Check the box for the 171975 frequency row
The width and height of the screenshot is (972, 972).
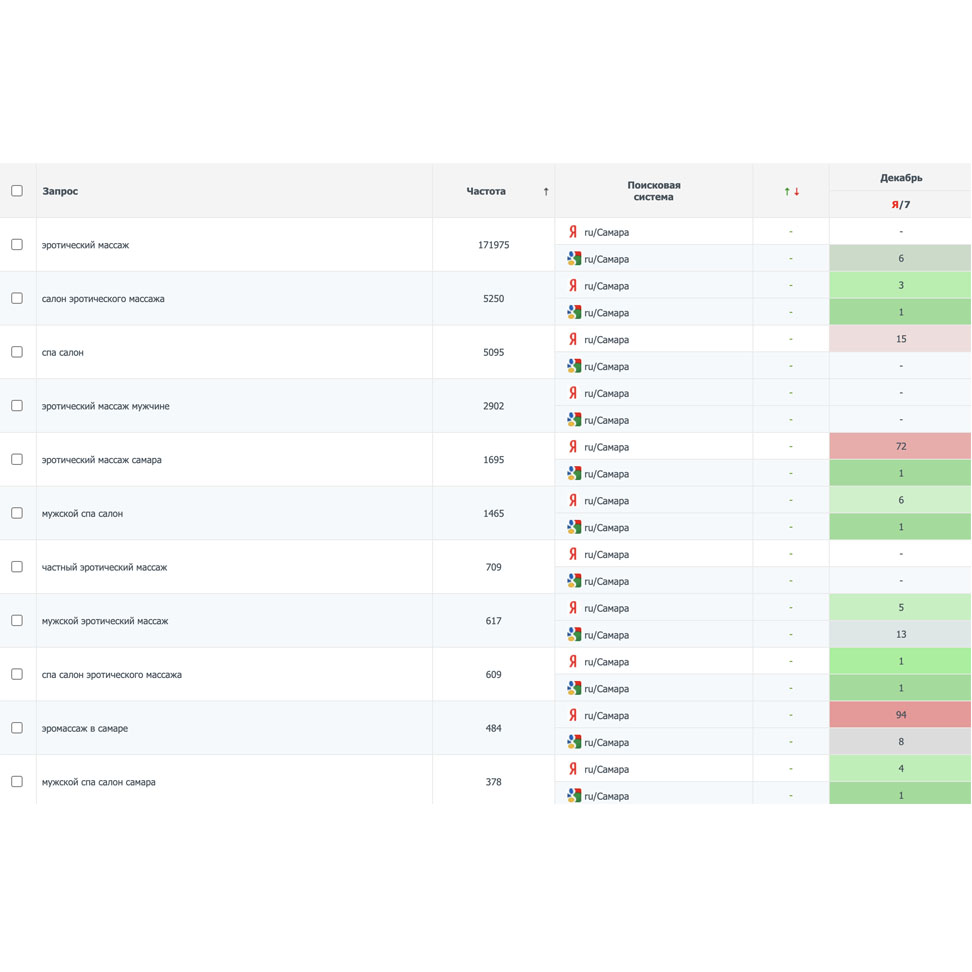click(17, 245)
